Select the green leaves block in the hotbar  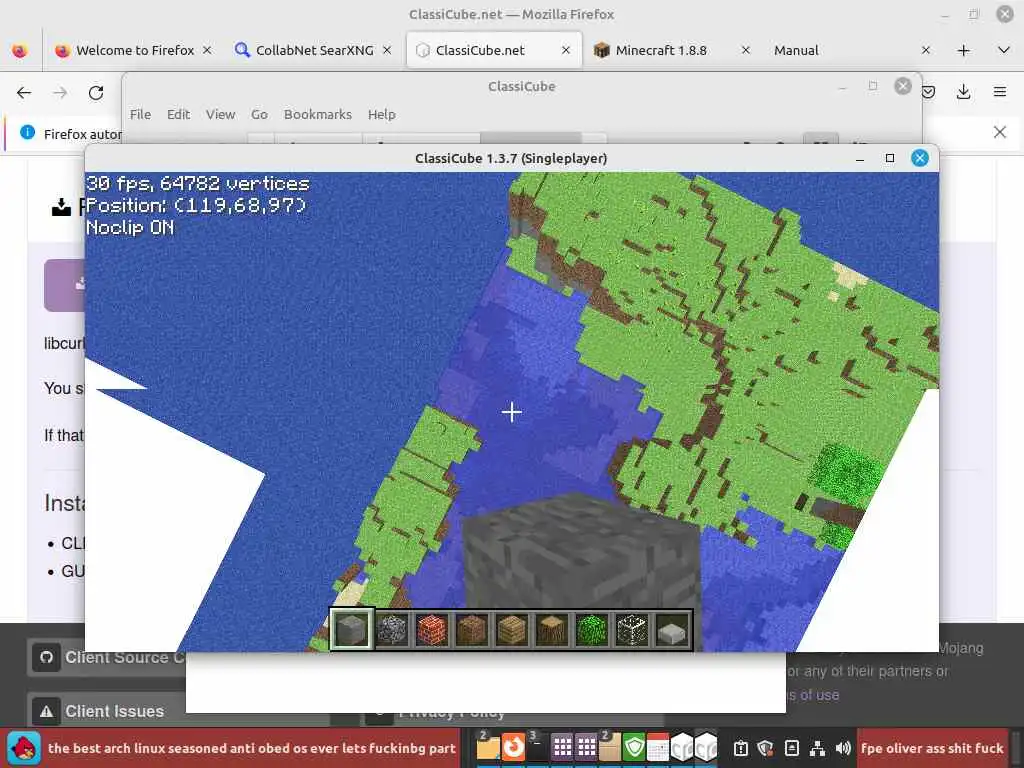(592, 629)
